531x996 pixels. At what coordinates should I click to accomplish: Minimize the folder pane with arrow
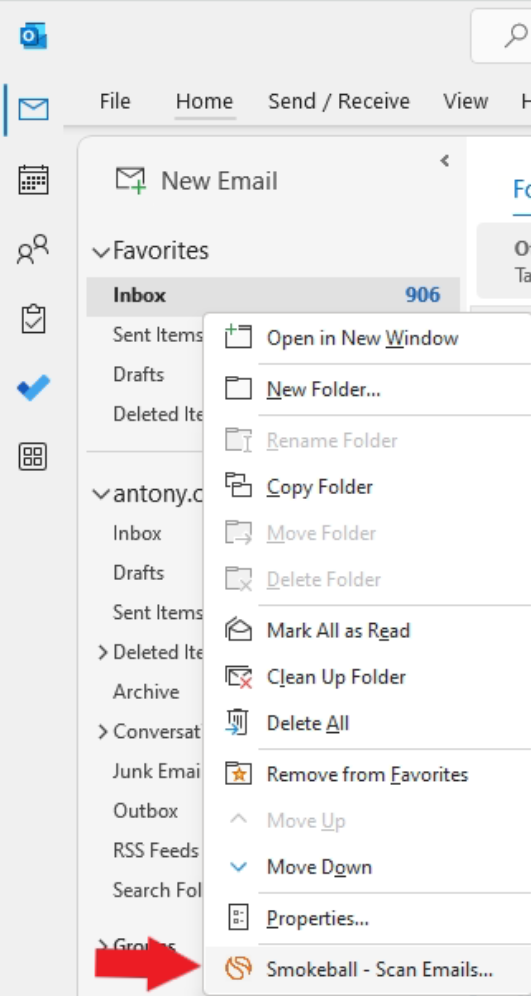(445, 161)
